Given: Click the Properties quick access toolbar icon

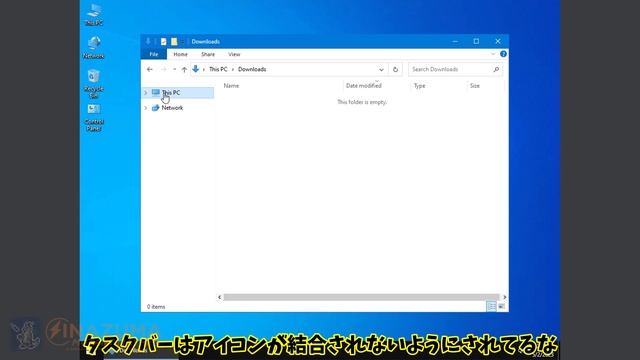Looking at the screenshot, I should pos(164,42).
